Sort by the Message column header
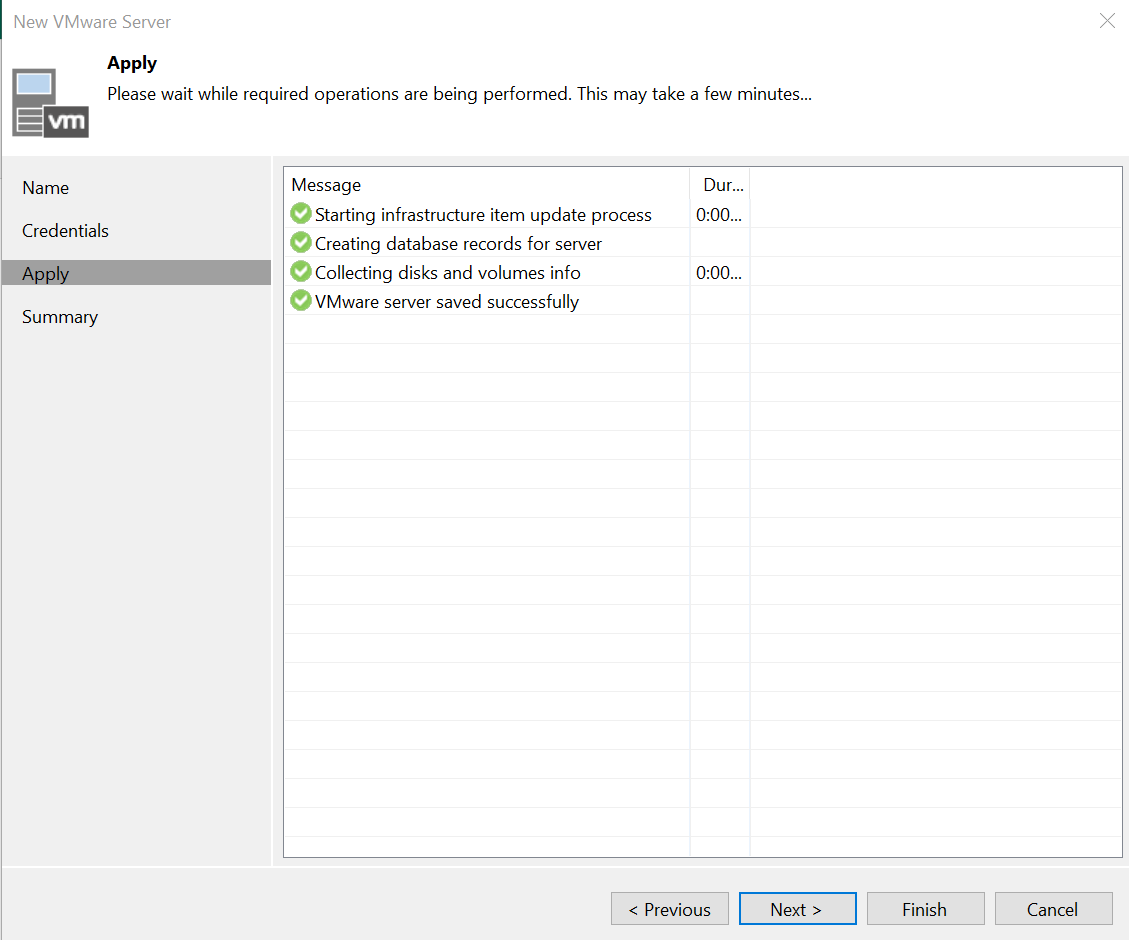Image resolution: width=1129 pixels, height=940 pixels. click(x=326, y=185)
